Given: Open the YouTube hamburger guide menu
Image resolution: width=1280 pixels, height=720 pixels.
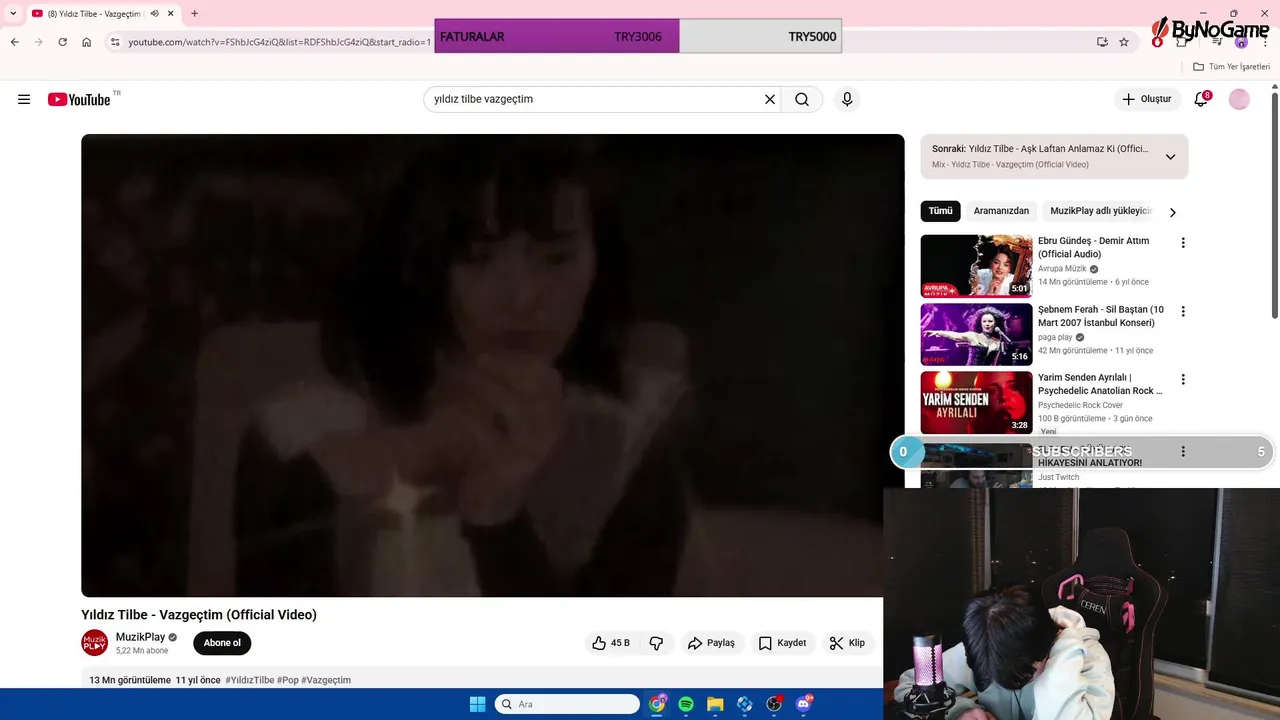Looking at the screenshot, I should [x=24, y=99].
